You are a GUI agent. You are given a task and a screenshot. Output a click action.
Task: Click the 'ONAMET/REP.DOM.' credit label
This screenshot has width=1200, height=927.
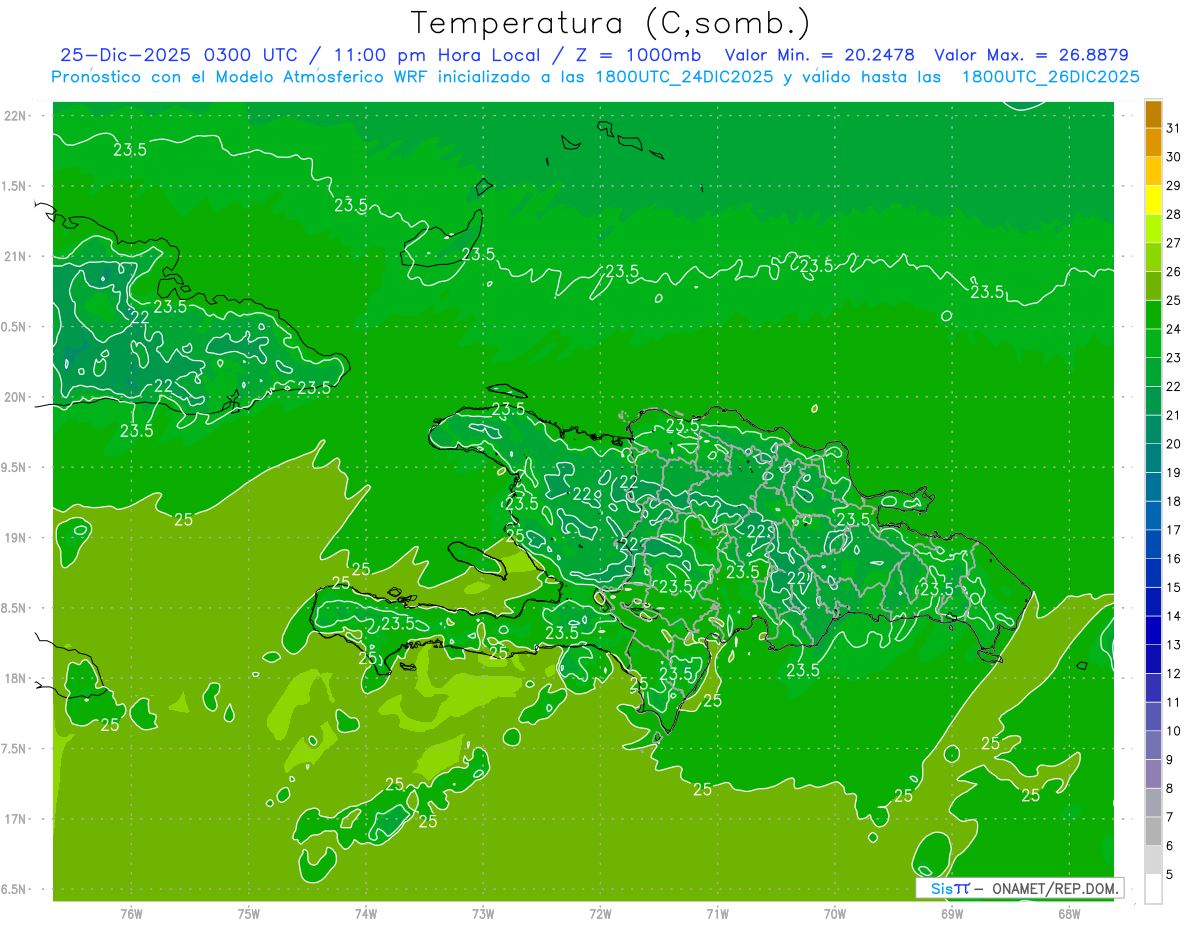[1055, 888]
